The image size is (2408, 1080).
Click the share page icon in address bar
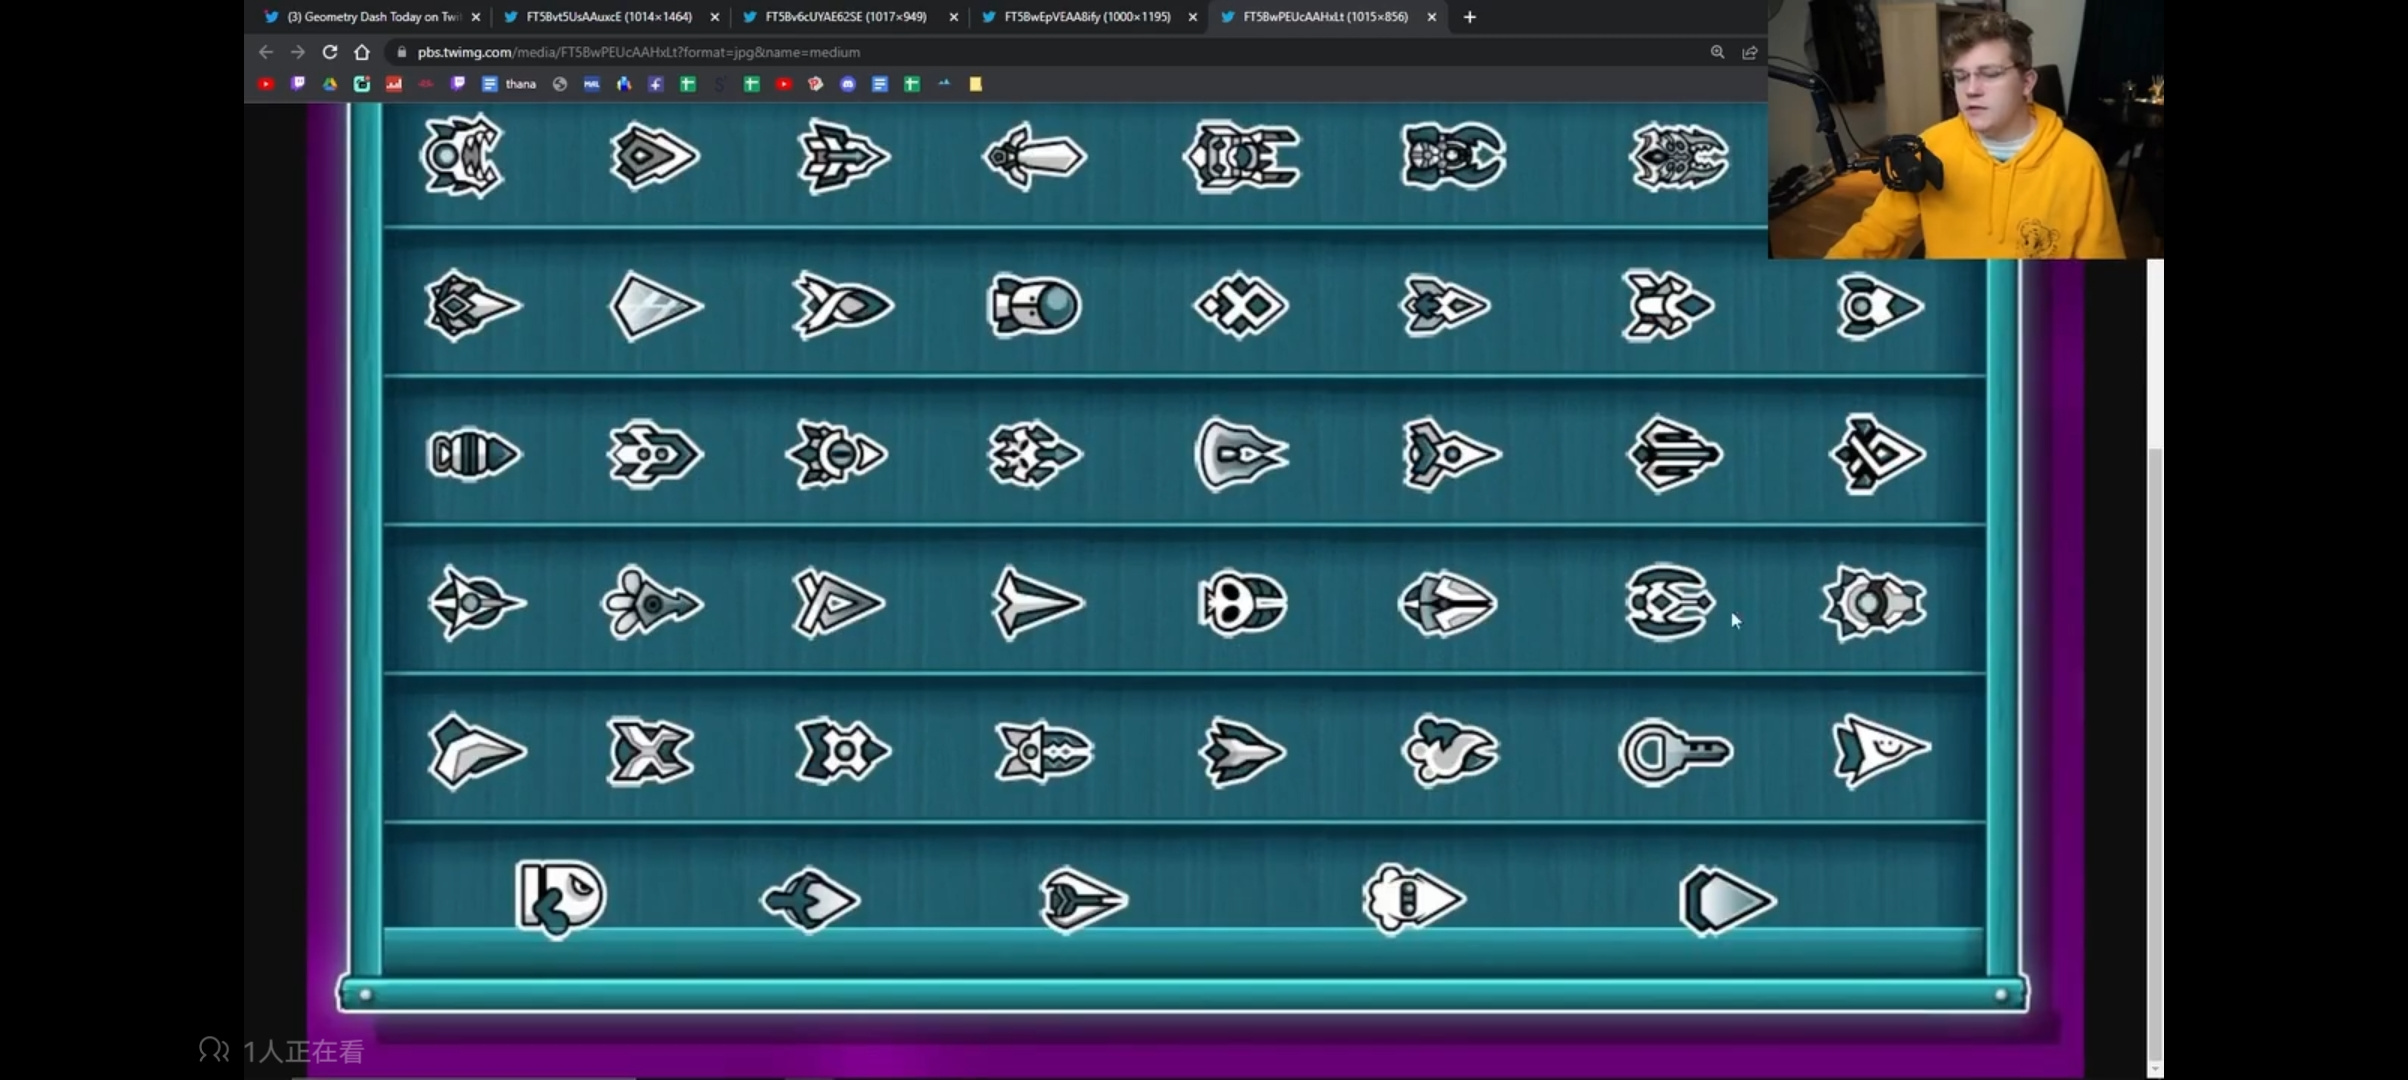[1749, 52]
